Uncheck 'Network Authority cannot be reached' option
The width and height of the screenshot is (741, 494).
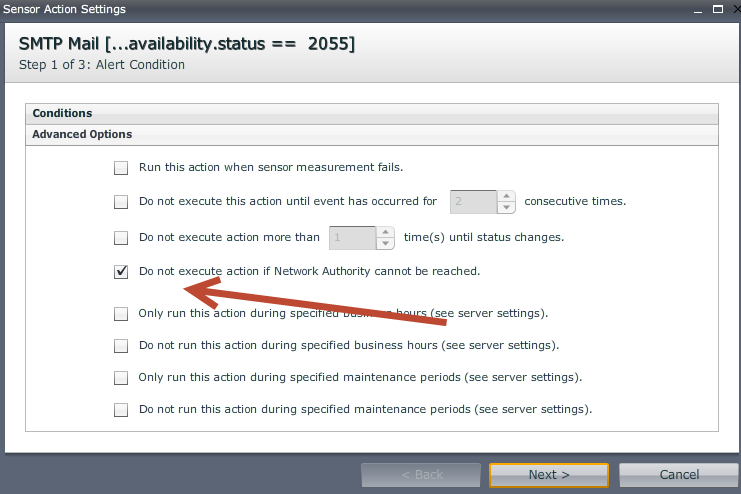[121, 272]
